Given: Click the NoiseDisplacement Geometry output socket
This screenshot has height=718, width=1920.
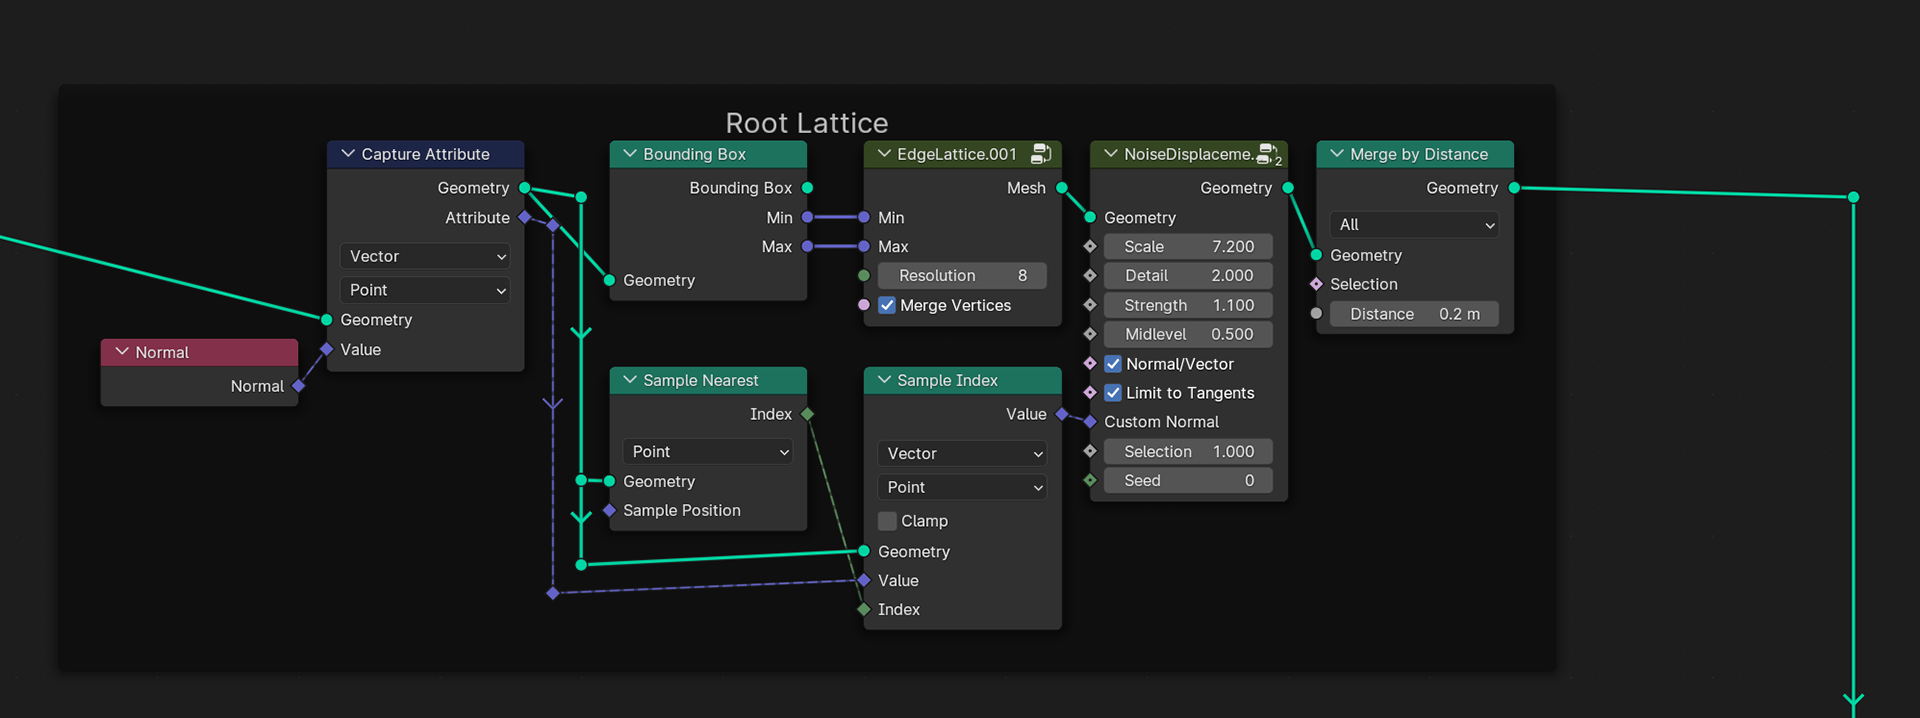Looking at the screenshot, I should (x=1288, y=188).
